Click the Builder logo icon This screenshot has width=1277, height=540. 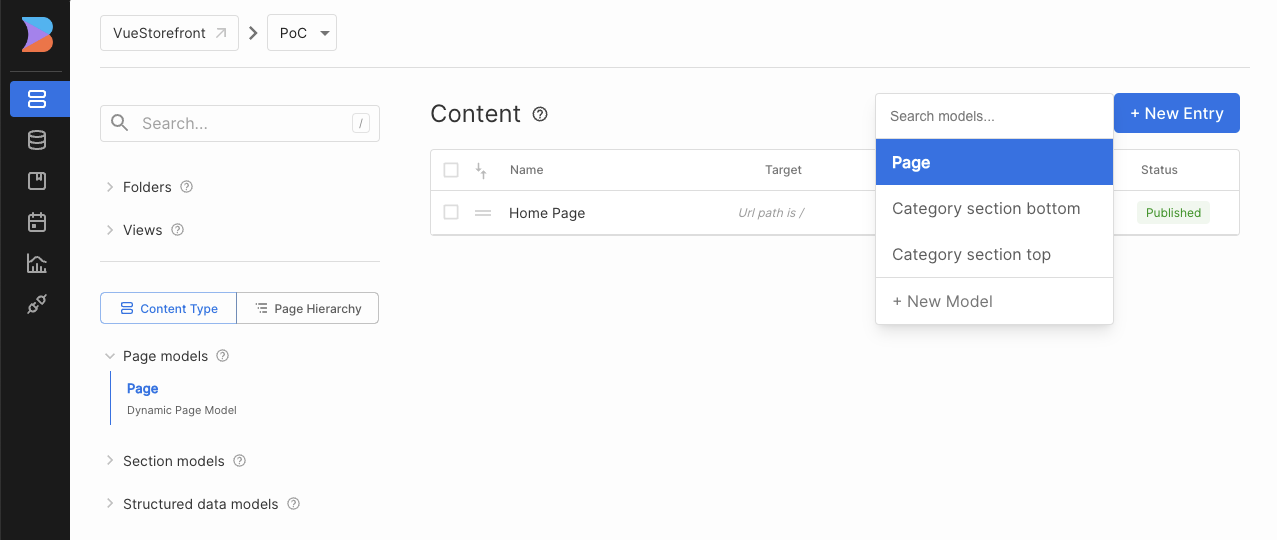click(x=37, y=35)
